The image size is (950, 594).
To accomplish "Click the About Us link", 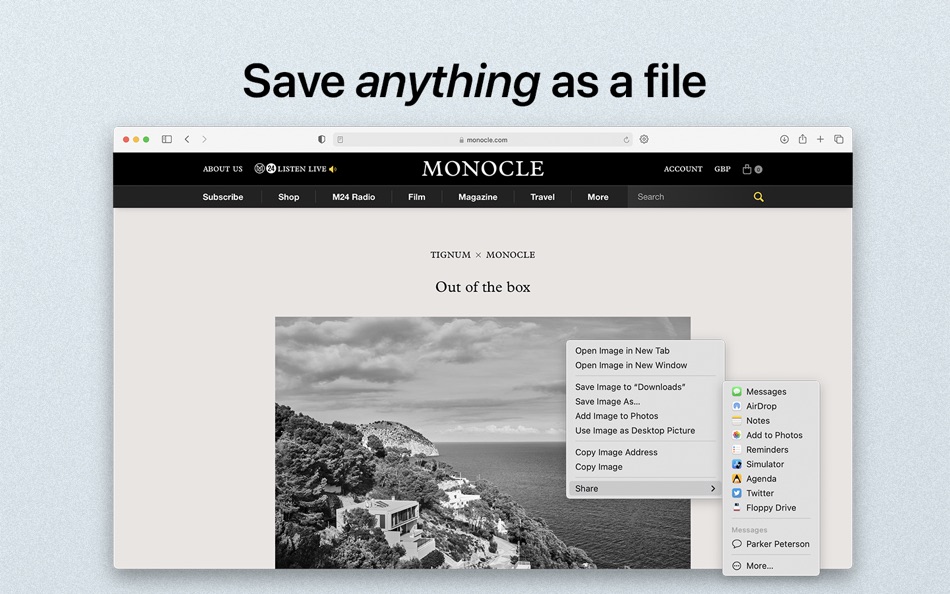I will (222, 169).
